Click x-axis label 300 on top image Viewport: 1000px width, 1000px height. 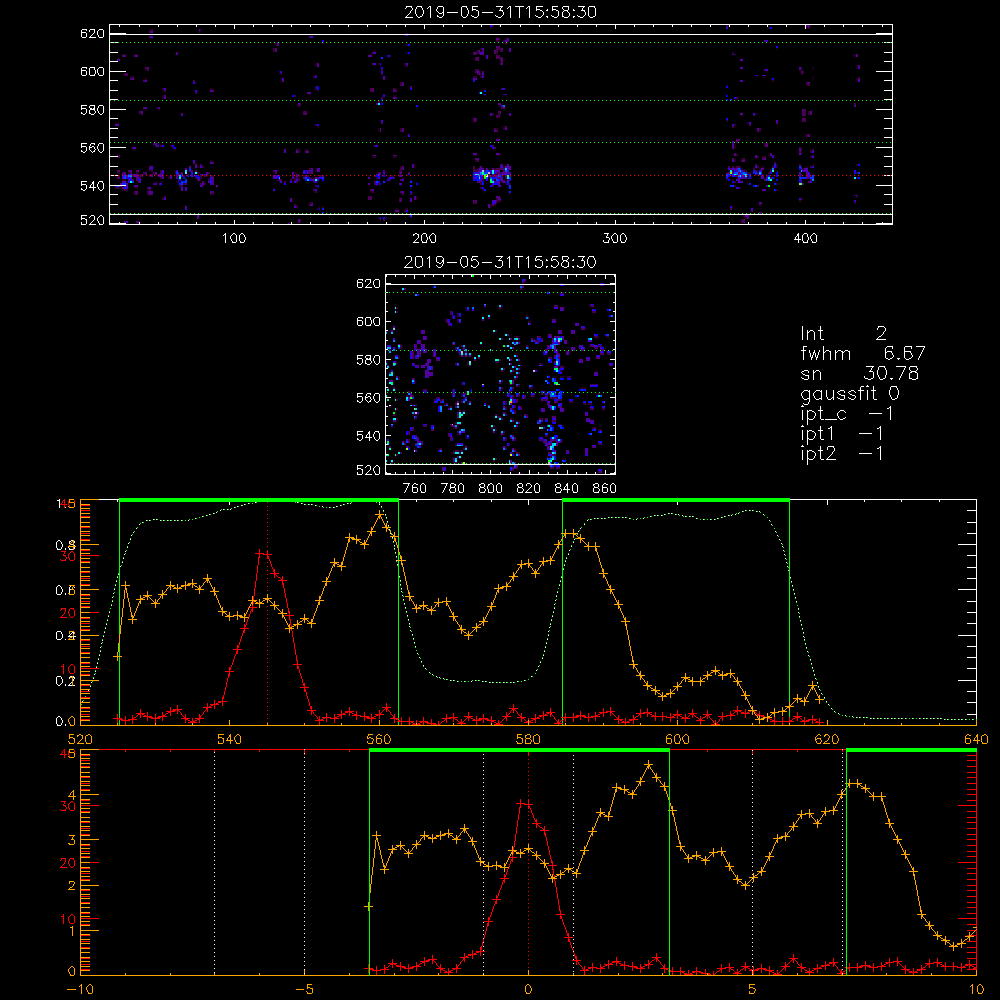[614, 239]
